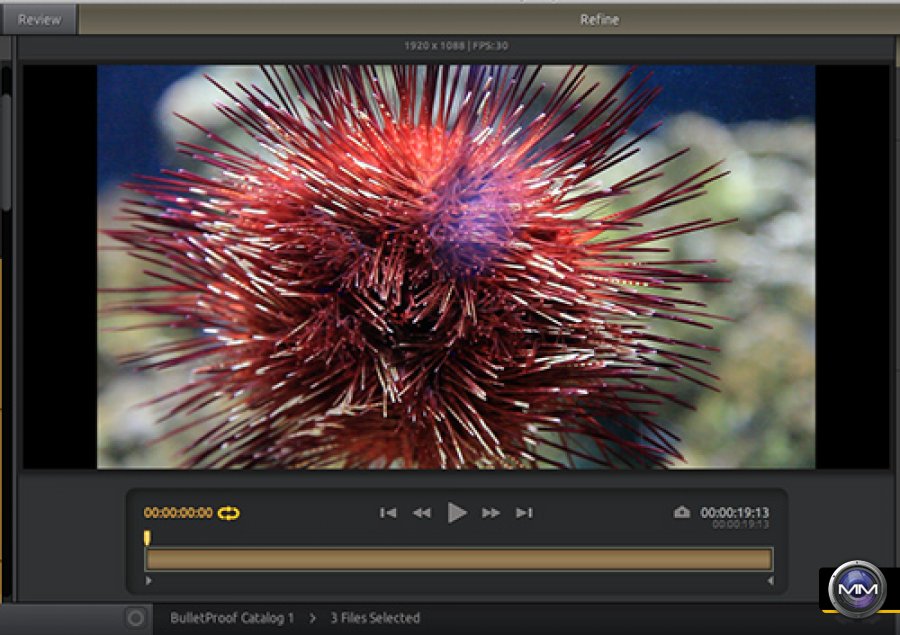Jump to the clip start

388,513
